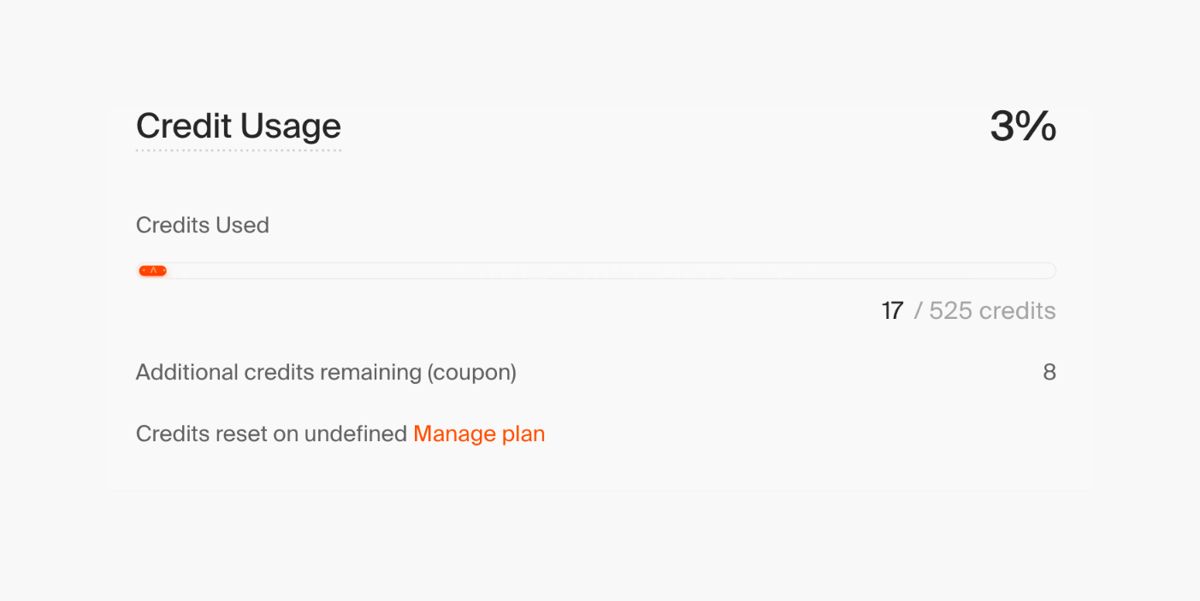Viewport: 1200px width, 601px height.
Task: Click the used credits number 17
Action: coord(892,311)
